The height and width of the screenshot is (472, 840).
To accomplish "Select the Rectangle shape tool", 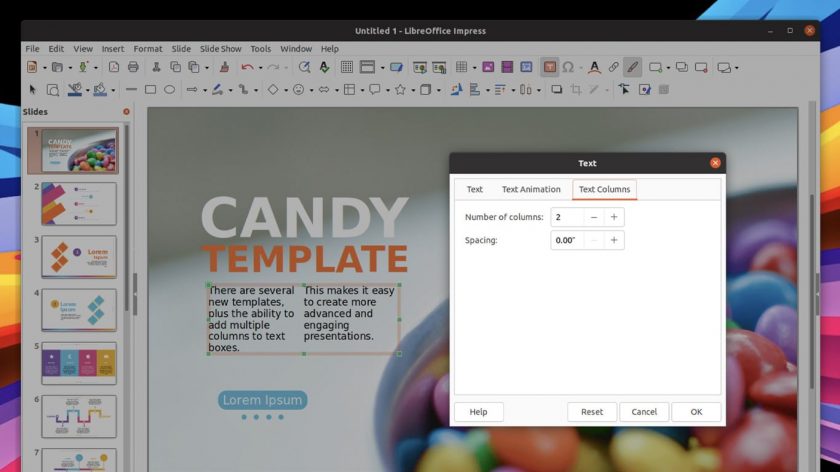I will point(151,89).
